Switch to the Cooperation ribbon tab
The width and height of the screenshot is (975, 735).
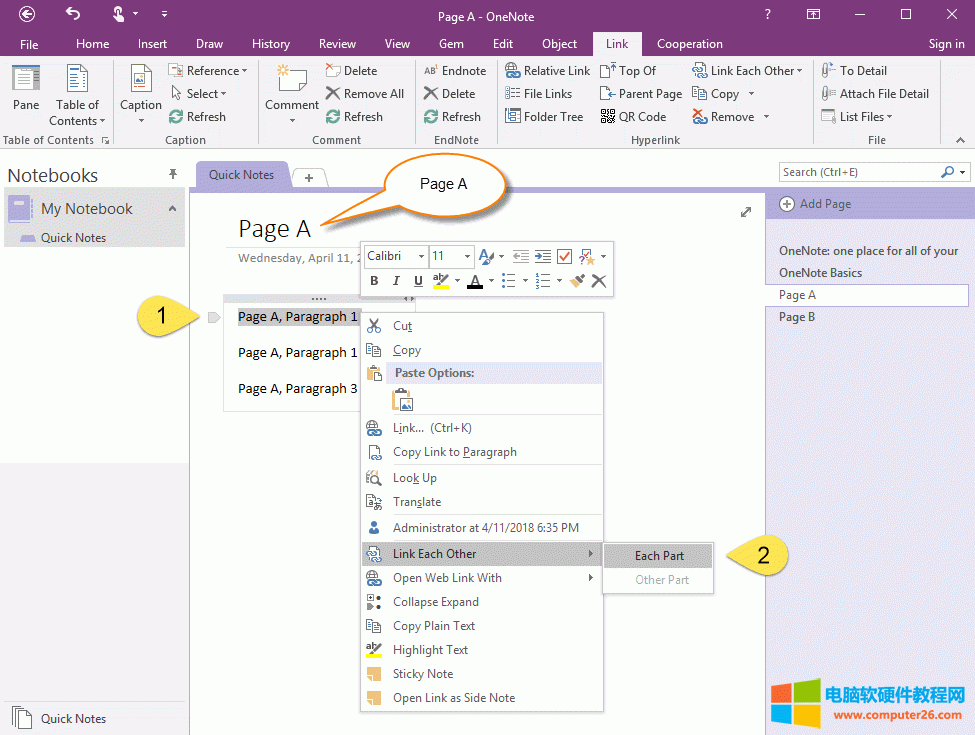(x=689, y=44)
